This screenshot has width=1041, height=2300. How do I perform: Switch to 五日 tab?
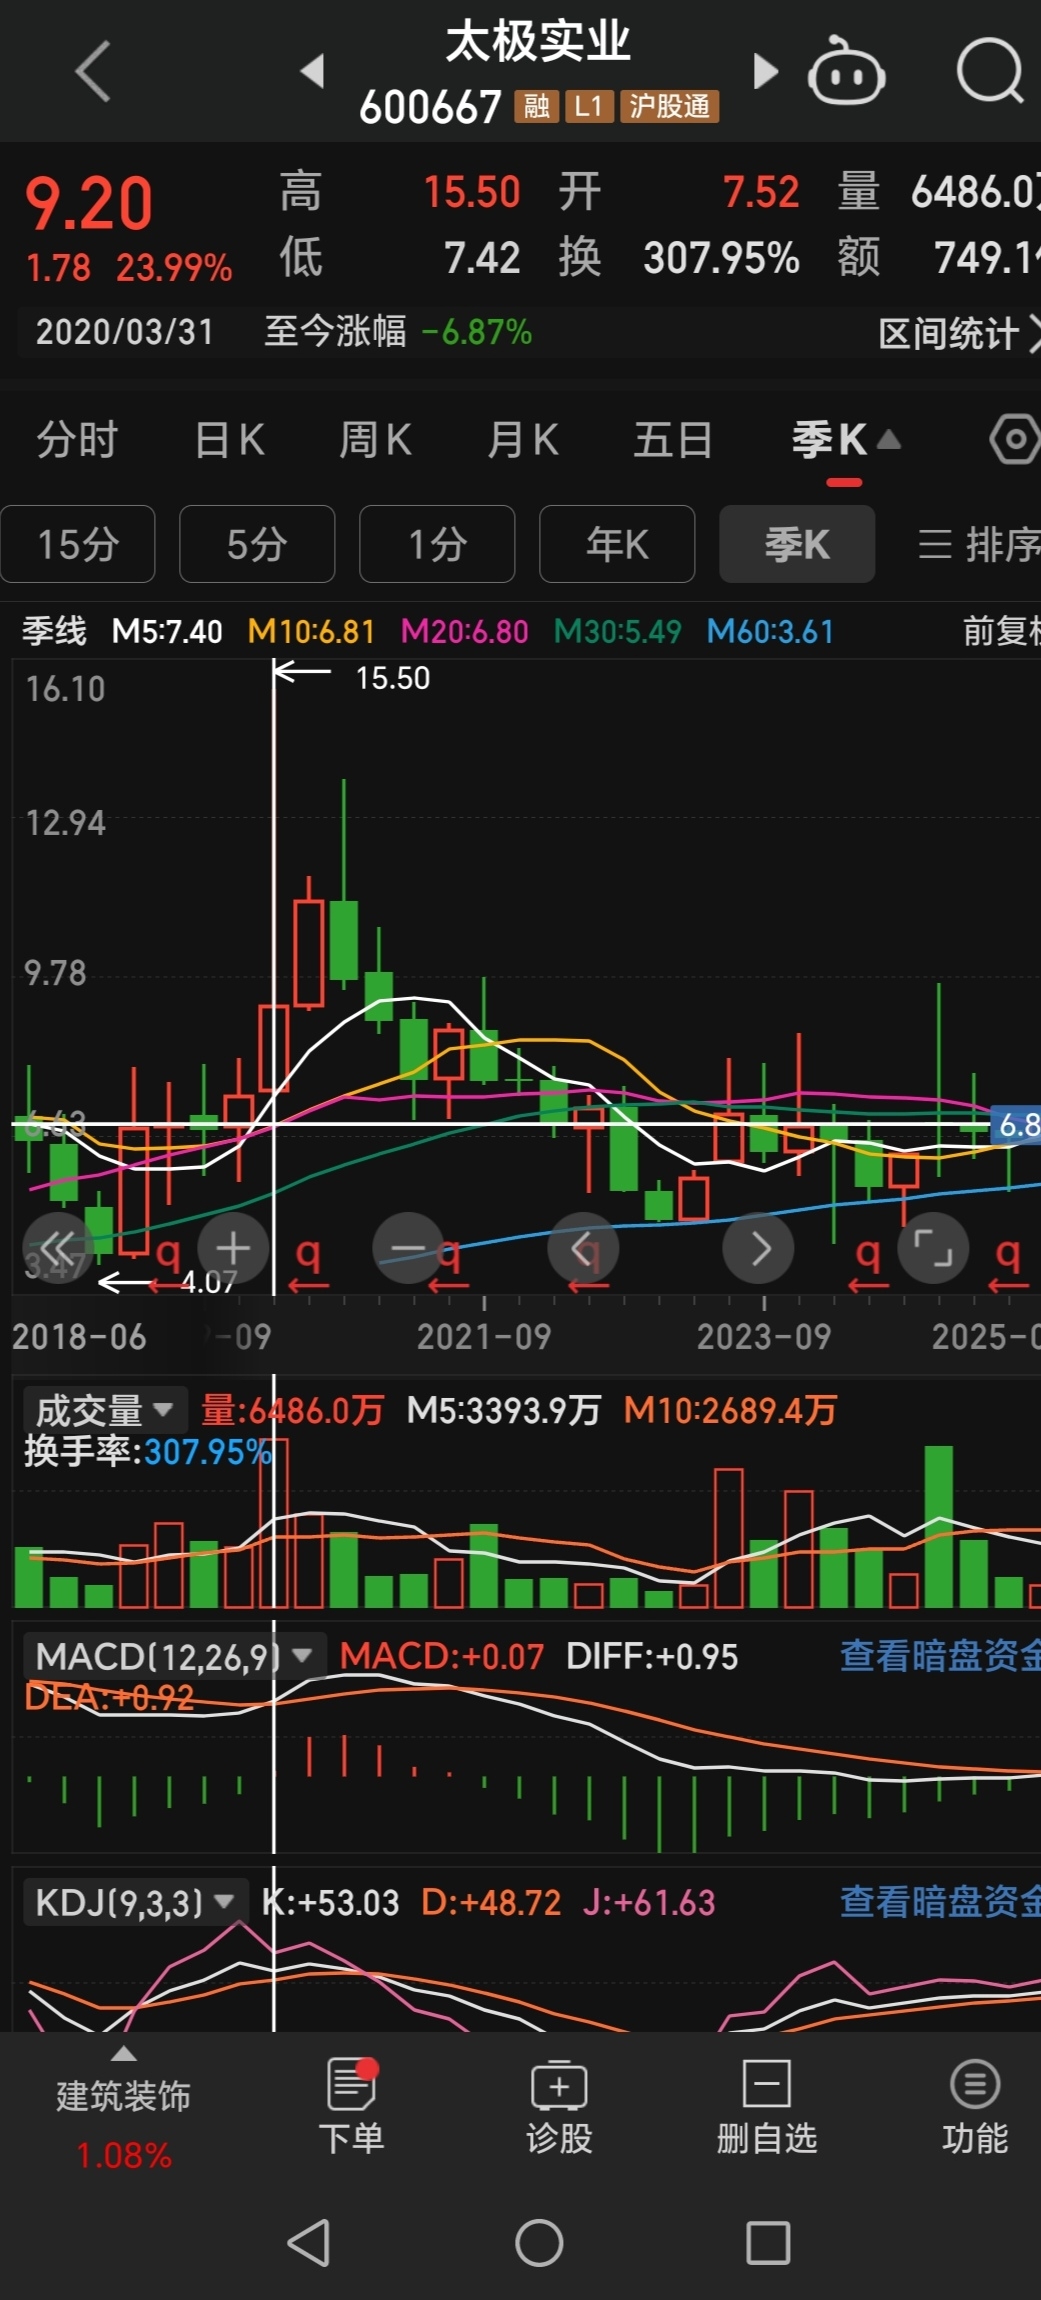click(x=672, y=440)
